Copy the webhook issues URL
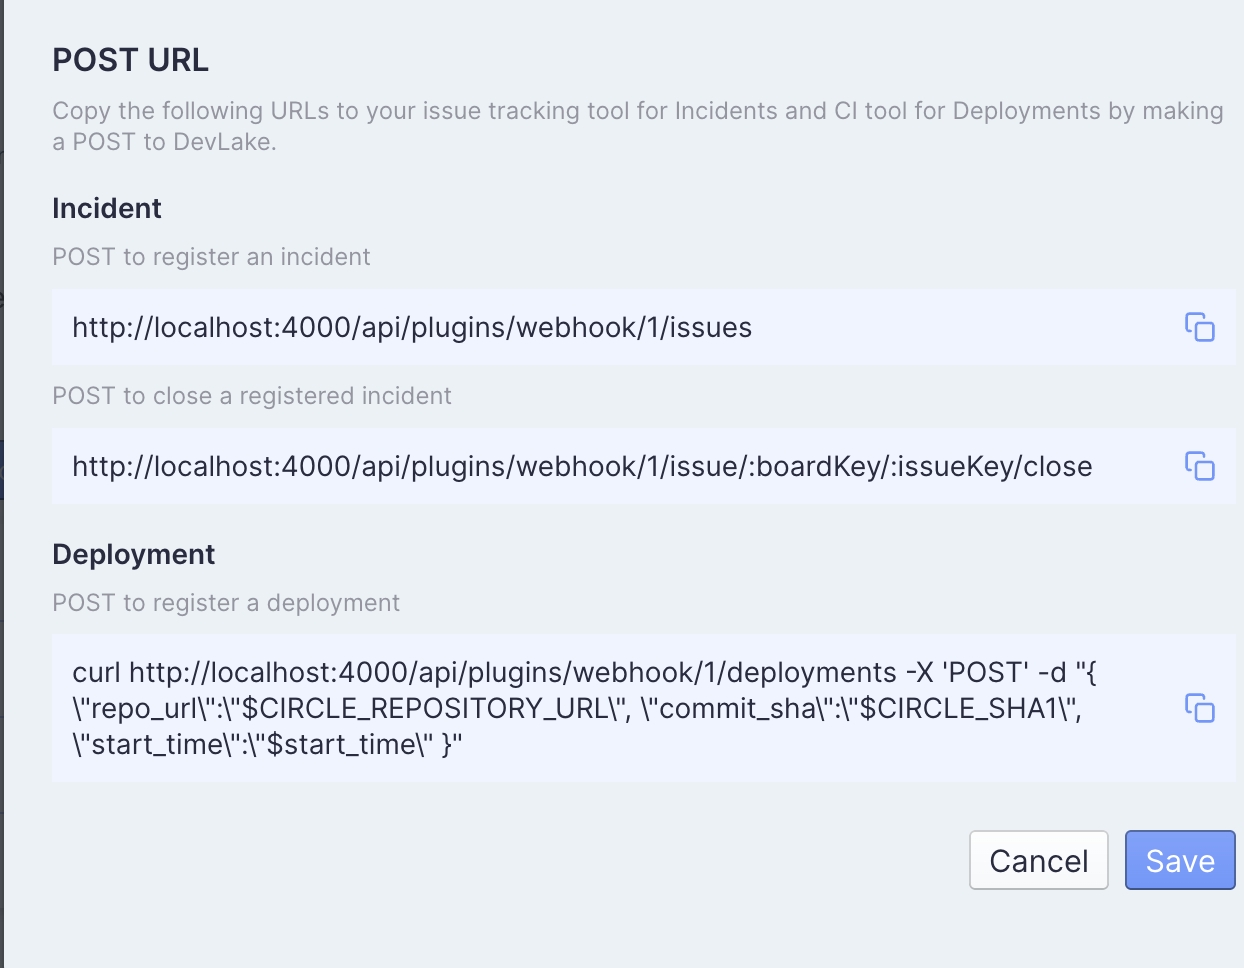The width and height of the screenshot is (1244, 968). point(1199,327)
